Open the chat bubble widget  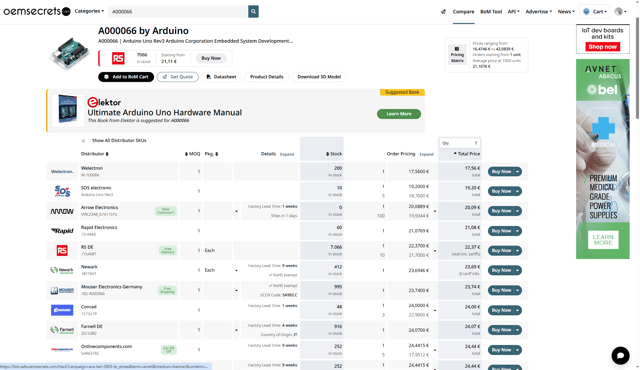coord(620,355)
